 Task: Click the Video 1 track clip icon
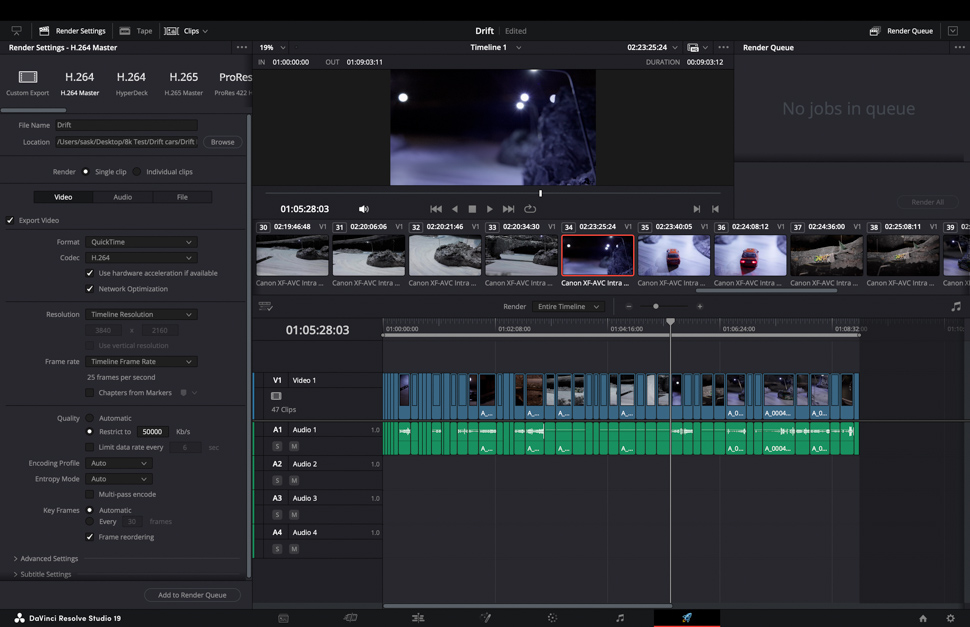pos(276,396)
